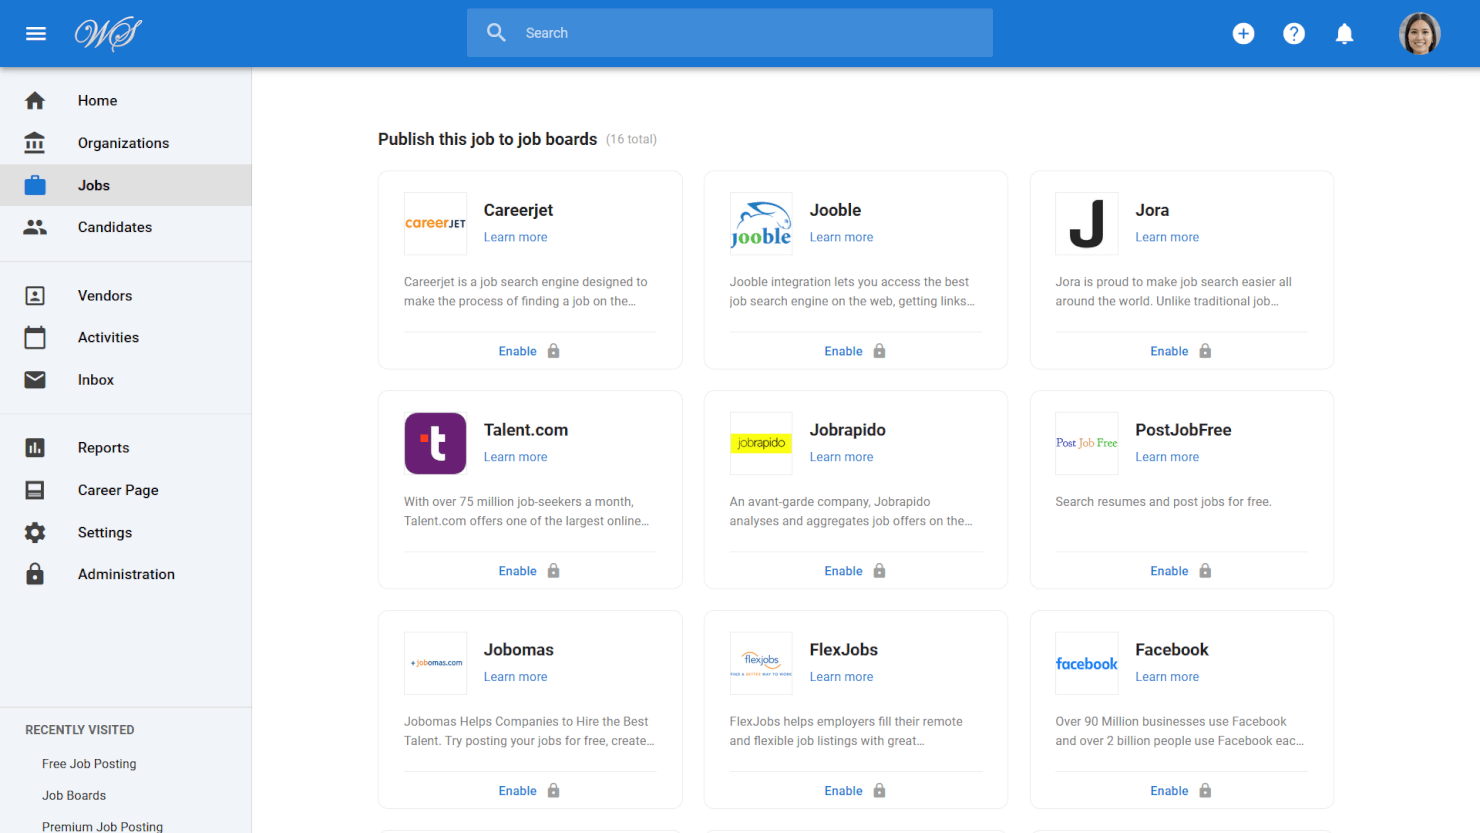
Task: Open Jora Learn more link
Action: [x=1167, y=237]
